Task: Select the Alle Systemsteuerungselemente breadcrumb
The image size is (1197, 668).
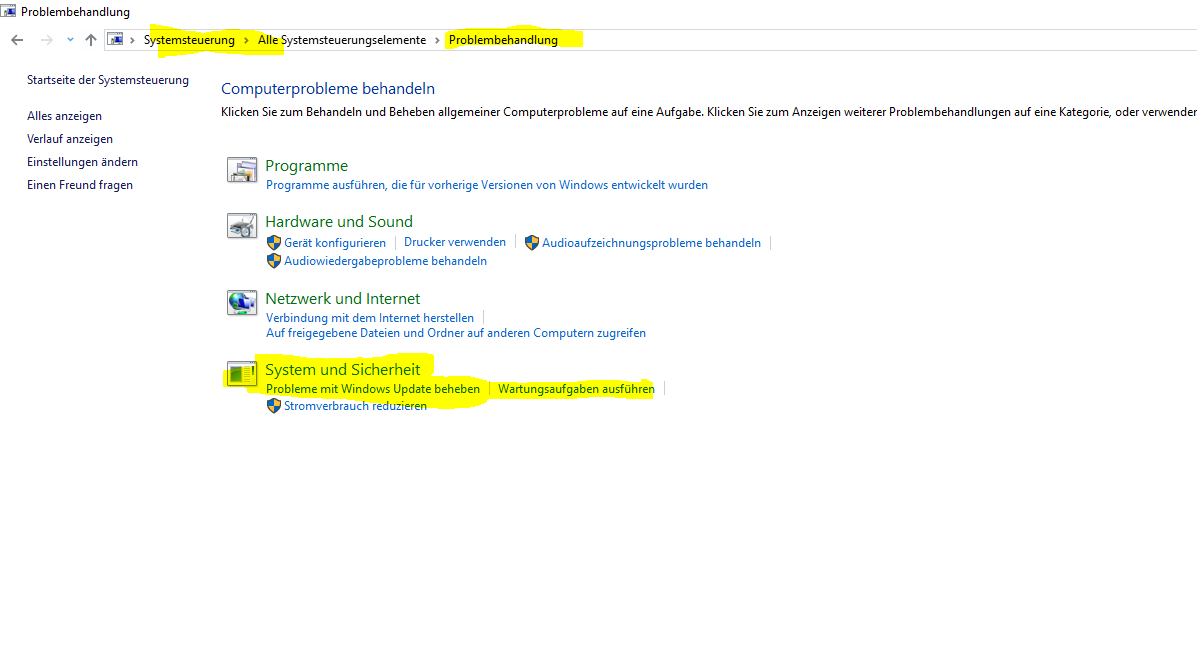Action: click(342, 40)
